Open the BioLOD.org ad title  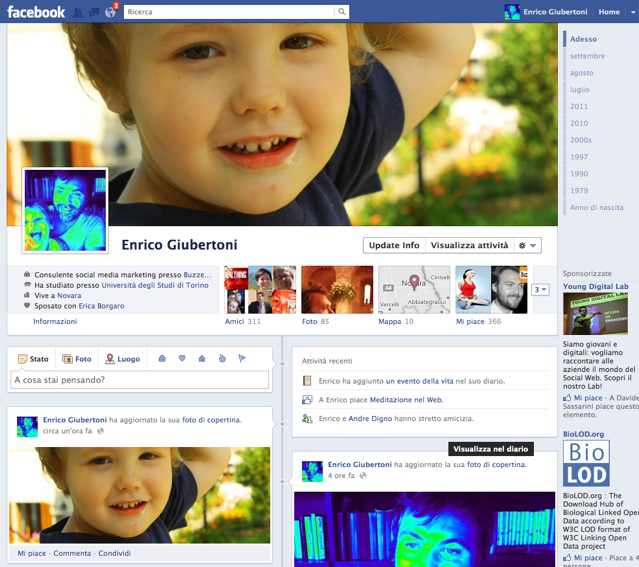pos(583,434)
